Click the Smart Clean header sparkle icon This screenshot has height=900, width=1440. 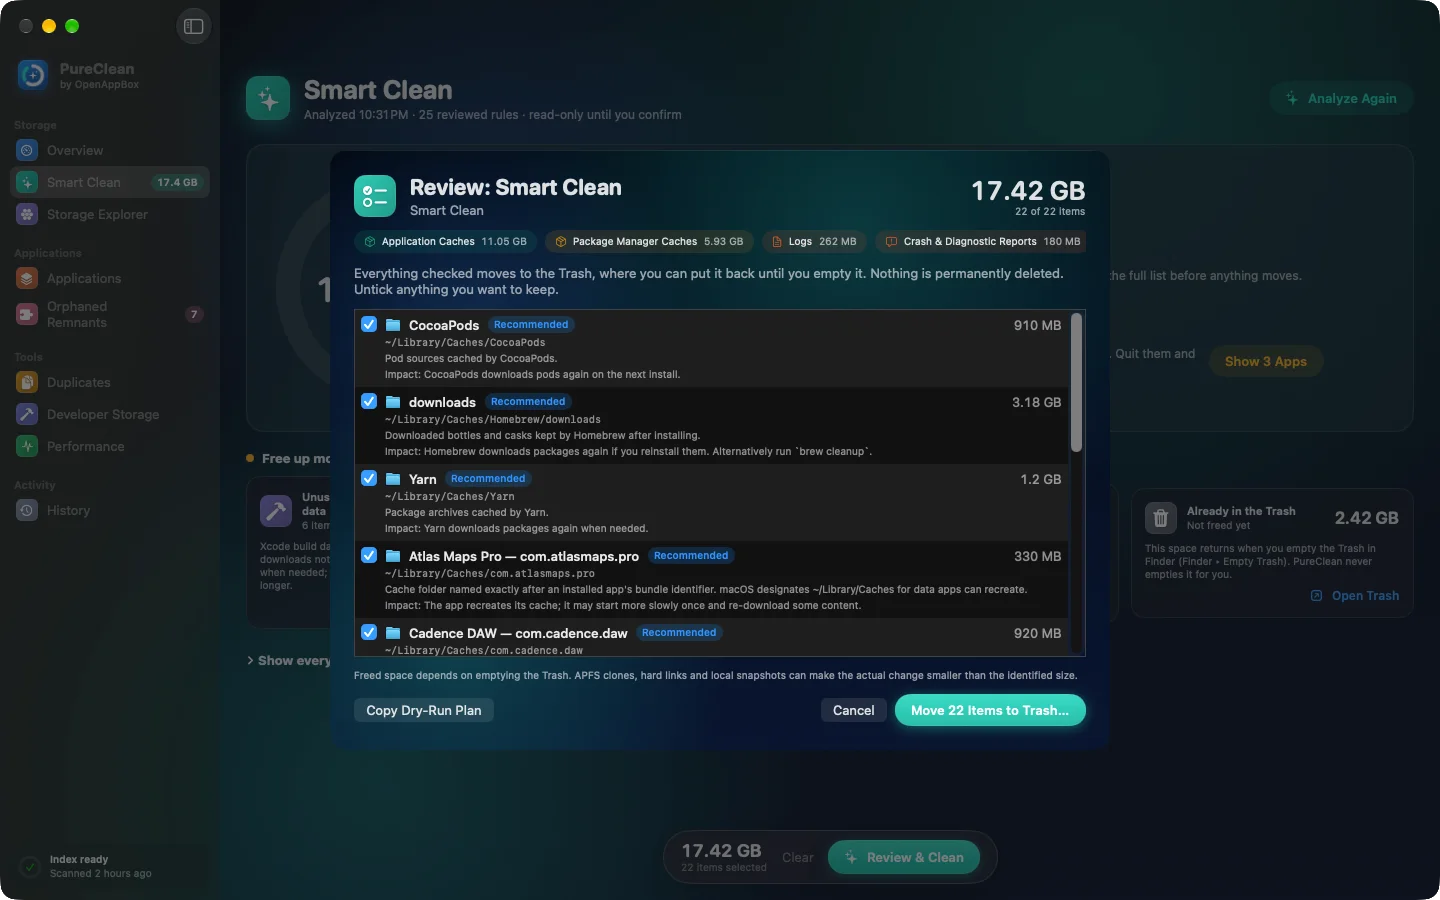268,98
